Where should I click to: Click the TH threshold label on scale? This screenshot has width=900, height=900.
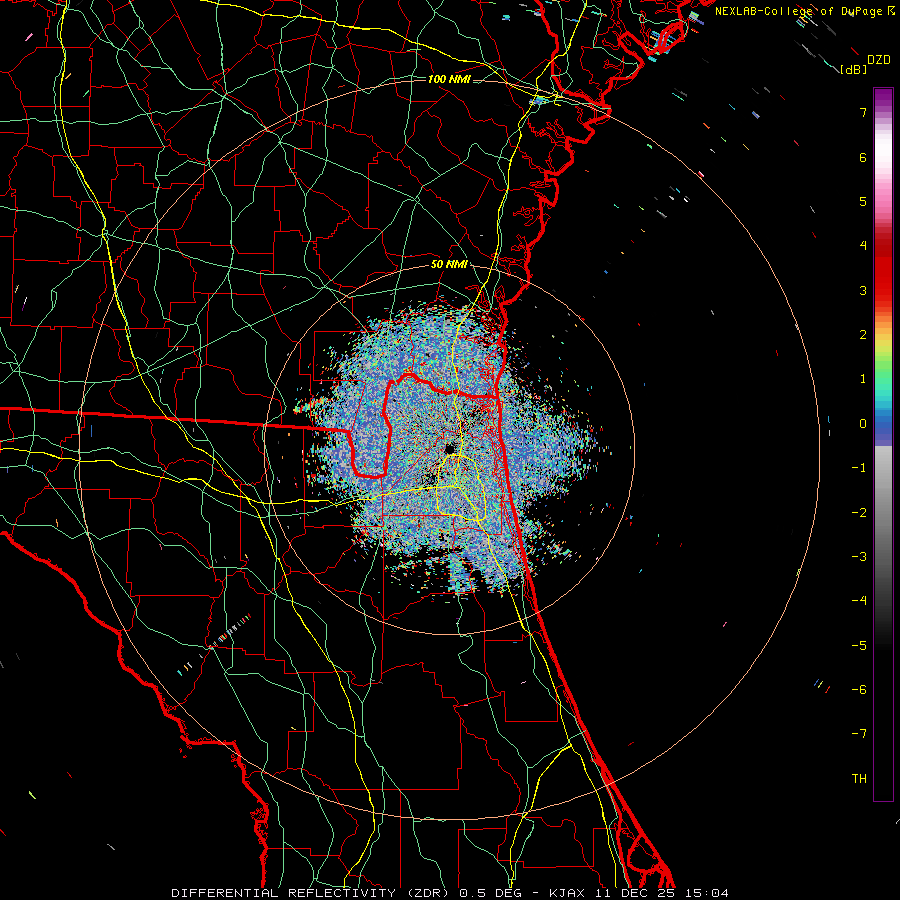[859, 779]
